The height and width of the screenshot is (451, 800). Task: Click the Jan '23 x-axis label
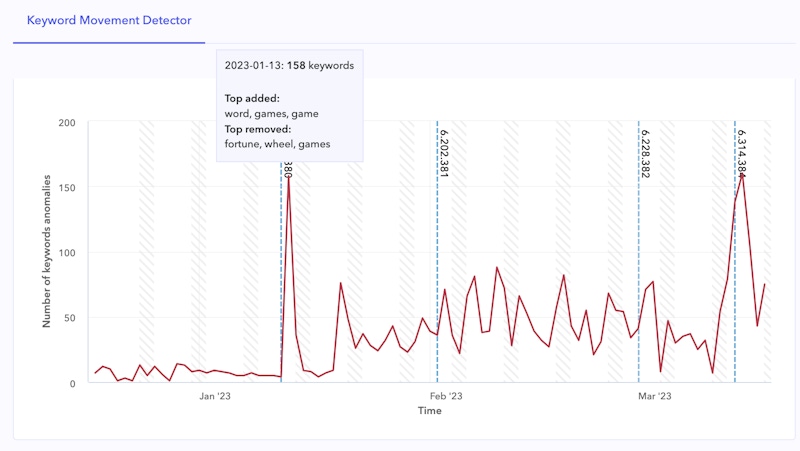click(215, 397)
